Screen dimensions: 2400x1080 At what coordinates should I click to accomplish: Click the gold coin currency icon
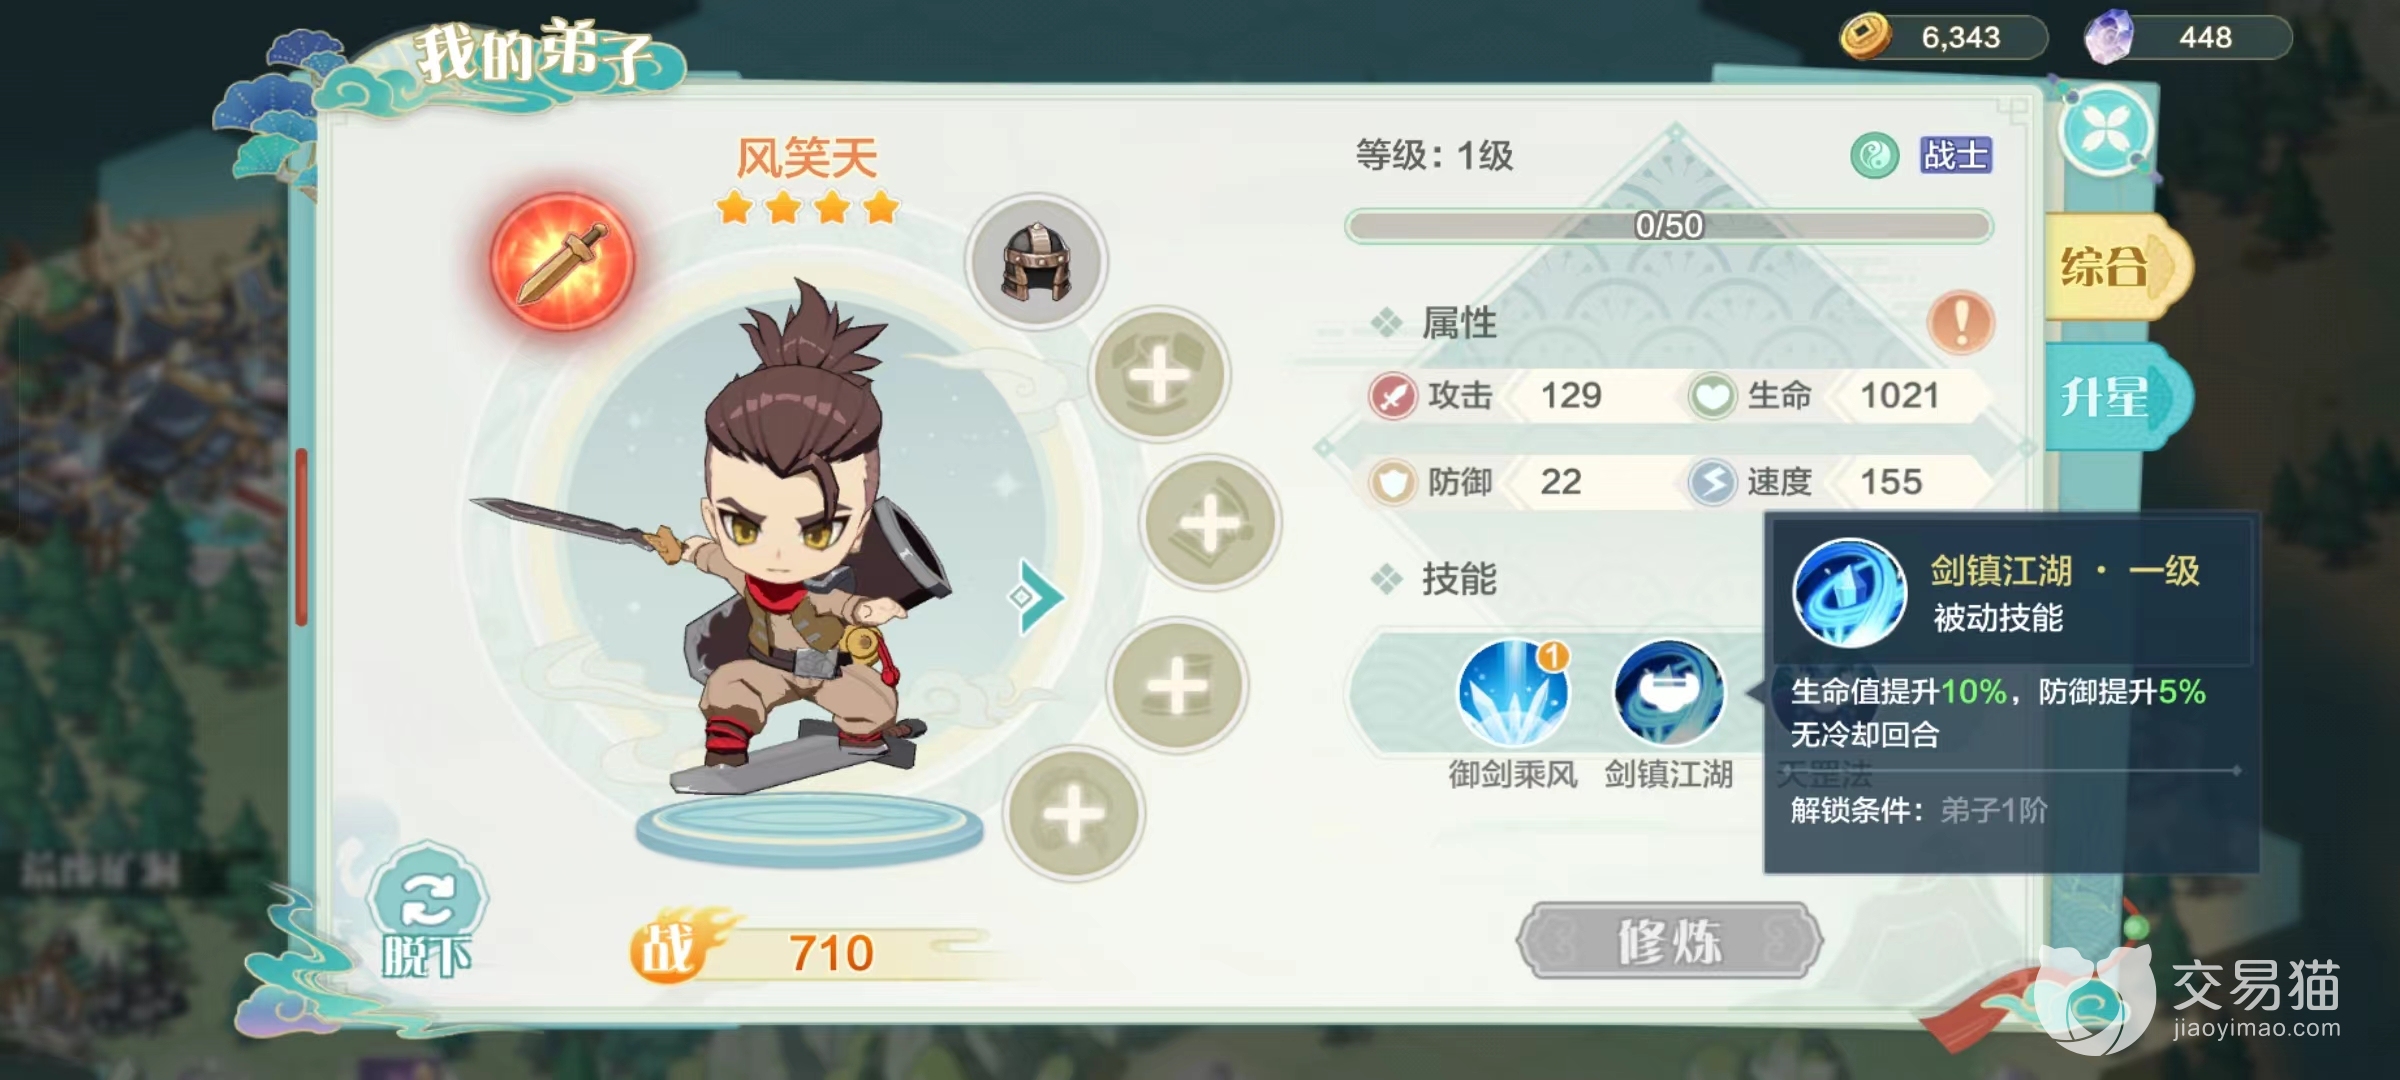pos(1865,36)
